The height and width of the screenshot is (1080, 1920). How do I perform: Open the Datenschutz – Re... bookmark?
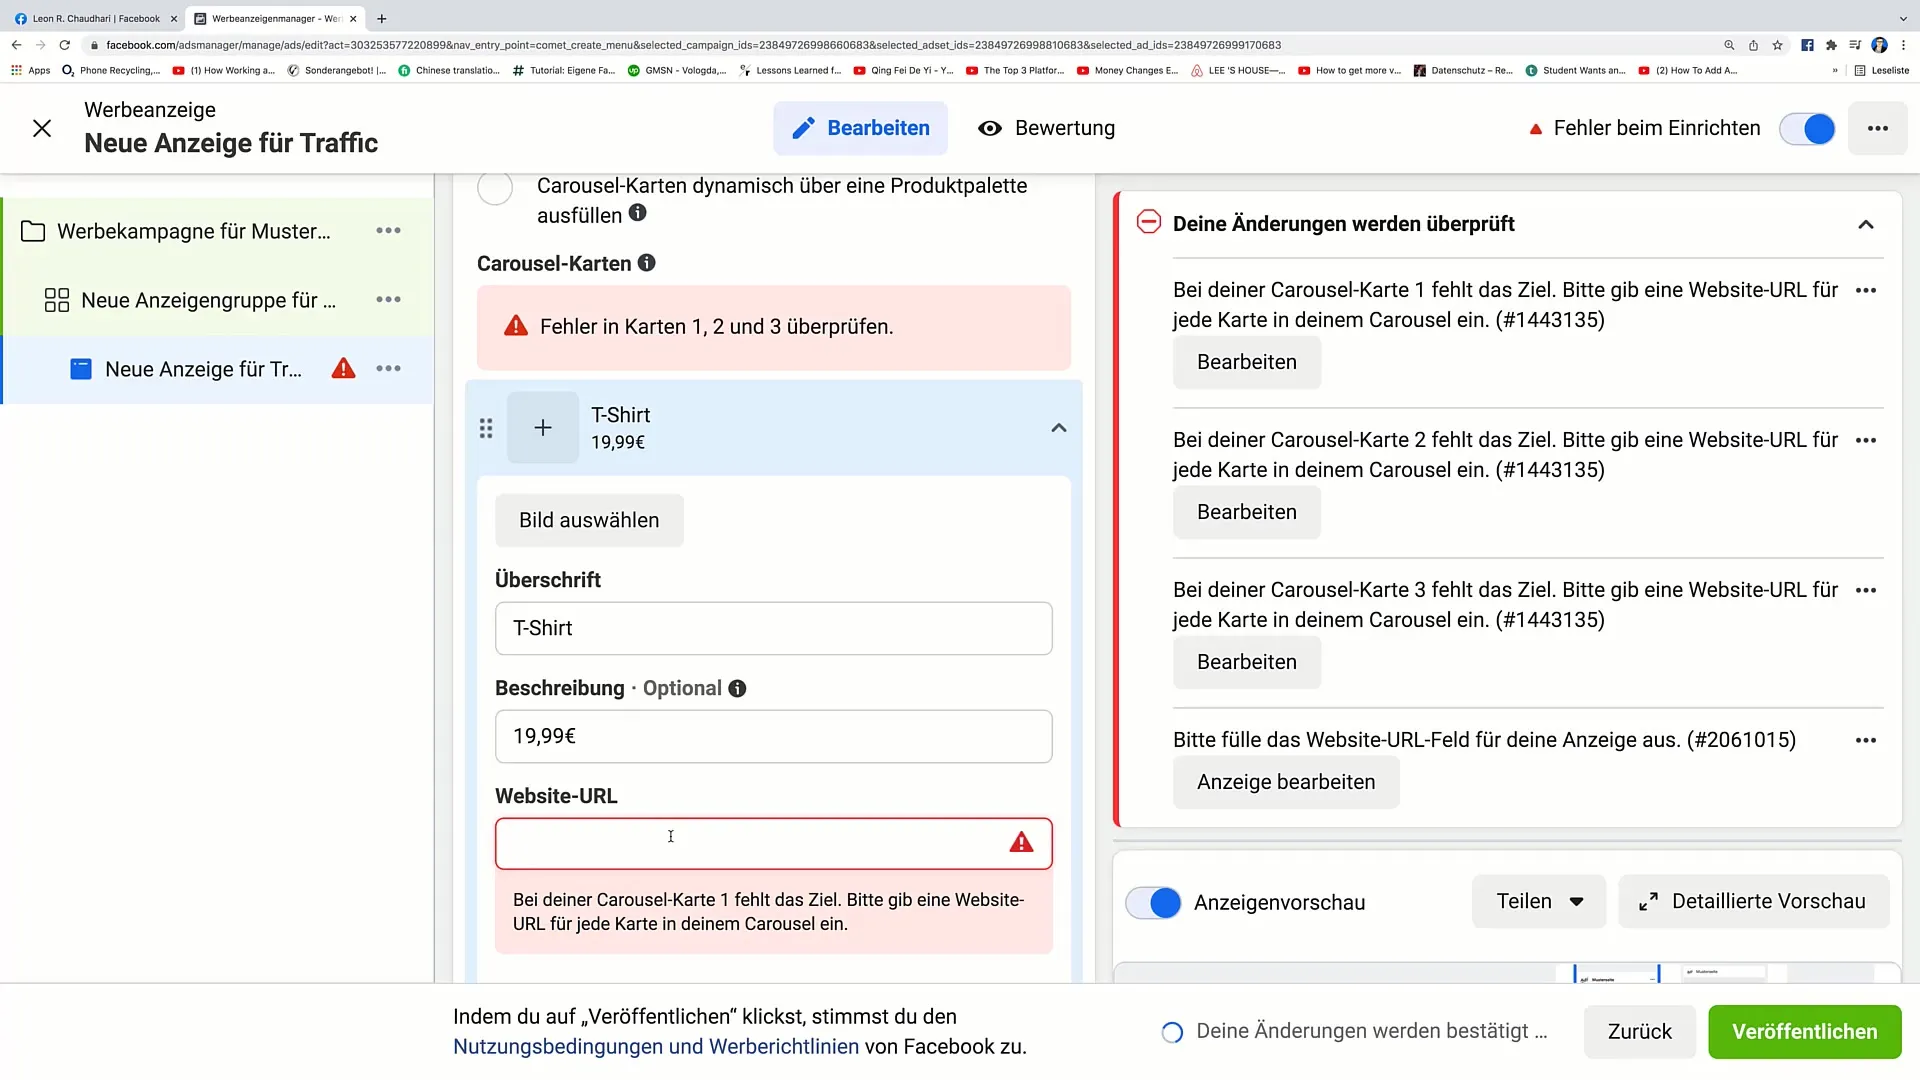(x=1462, y=70)
